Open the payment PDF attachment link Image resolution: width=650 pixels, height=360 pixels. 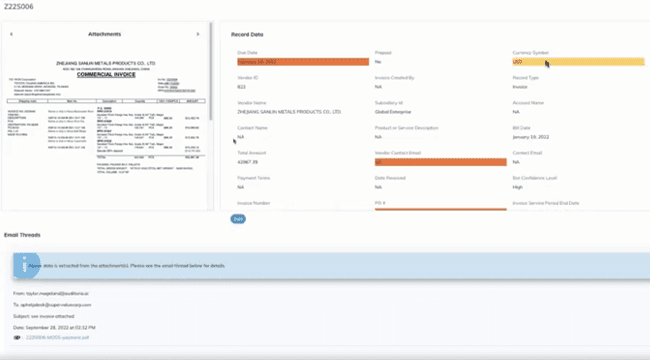[57, 338]
